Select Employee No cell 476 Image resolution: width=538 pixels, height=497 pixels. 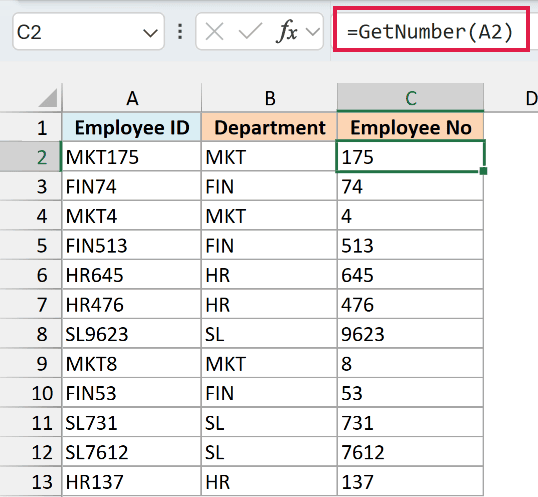(410, 304)
